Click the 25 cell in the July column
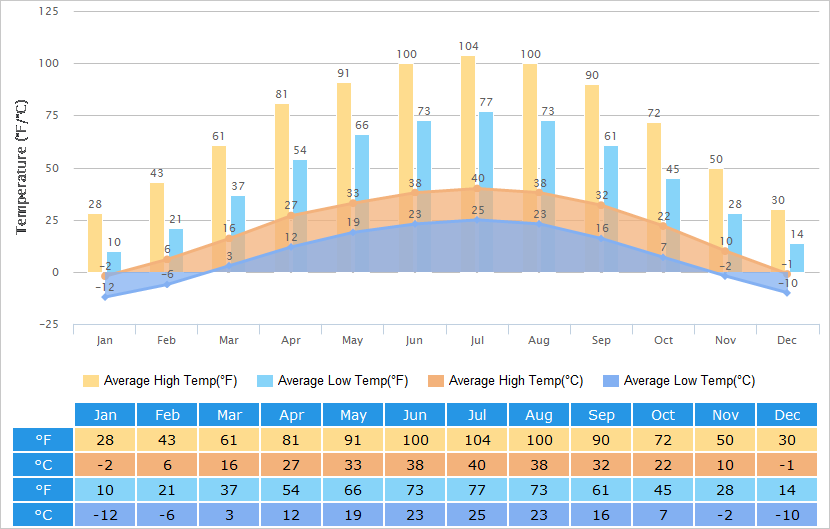The width and height of the screenshot is (830, 529). [x=477, y=515]
